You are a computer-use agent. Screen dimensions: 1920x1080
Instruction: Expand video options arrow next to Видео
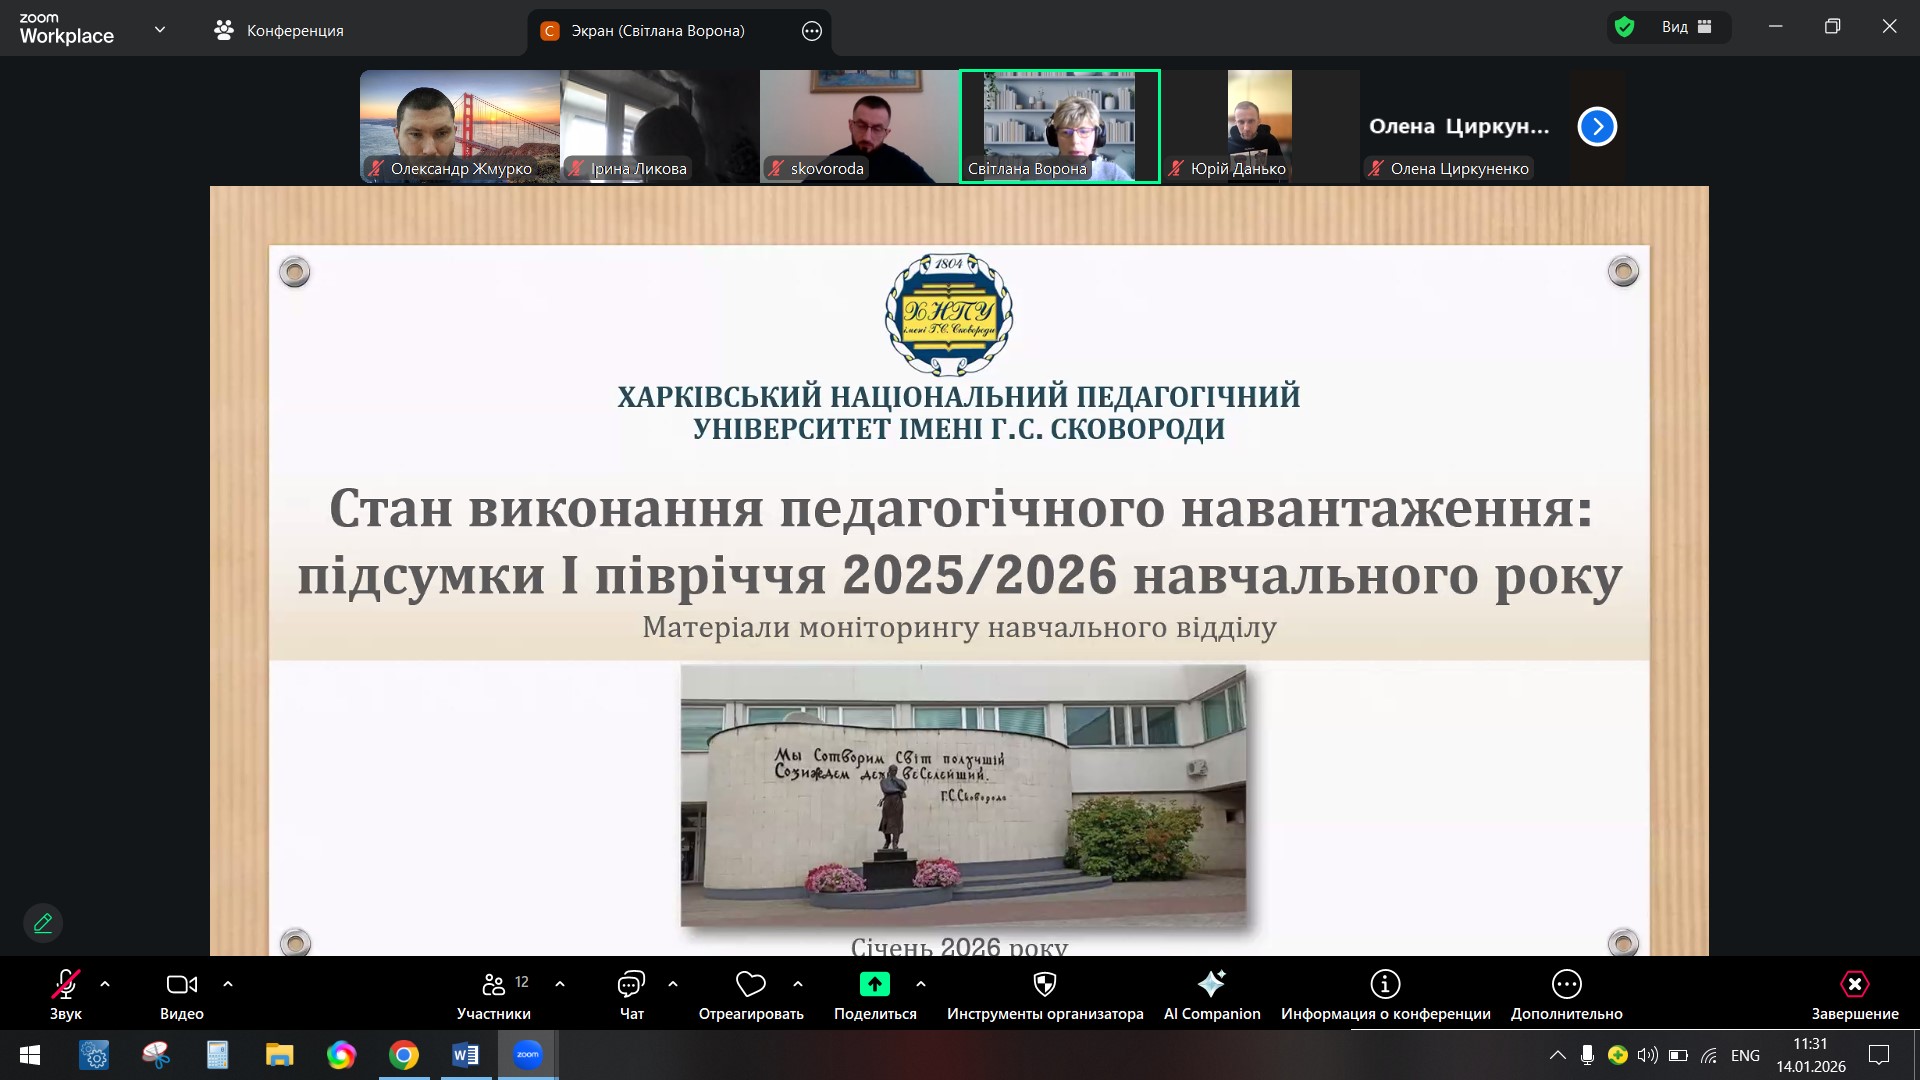pos(228,984)
